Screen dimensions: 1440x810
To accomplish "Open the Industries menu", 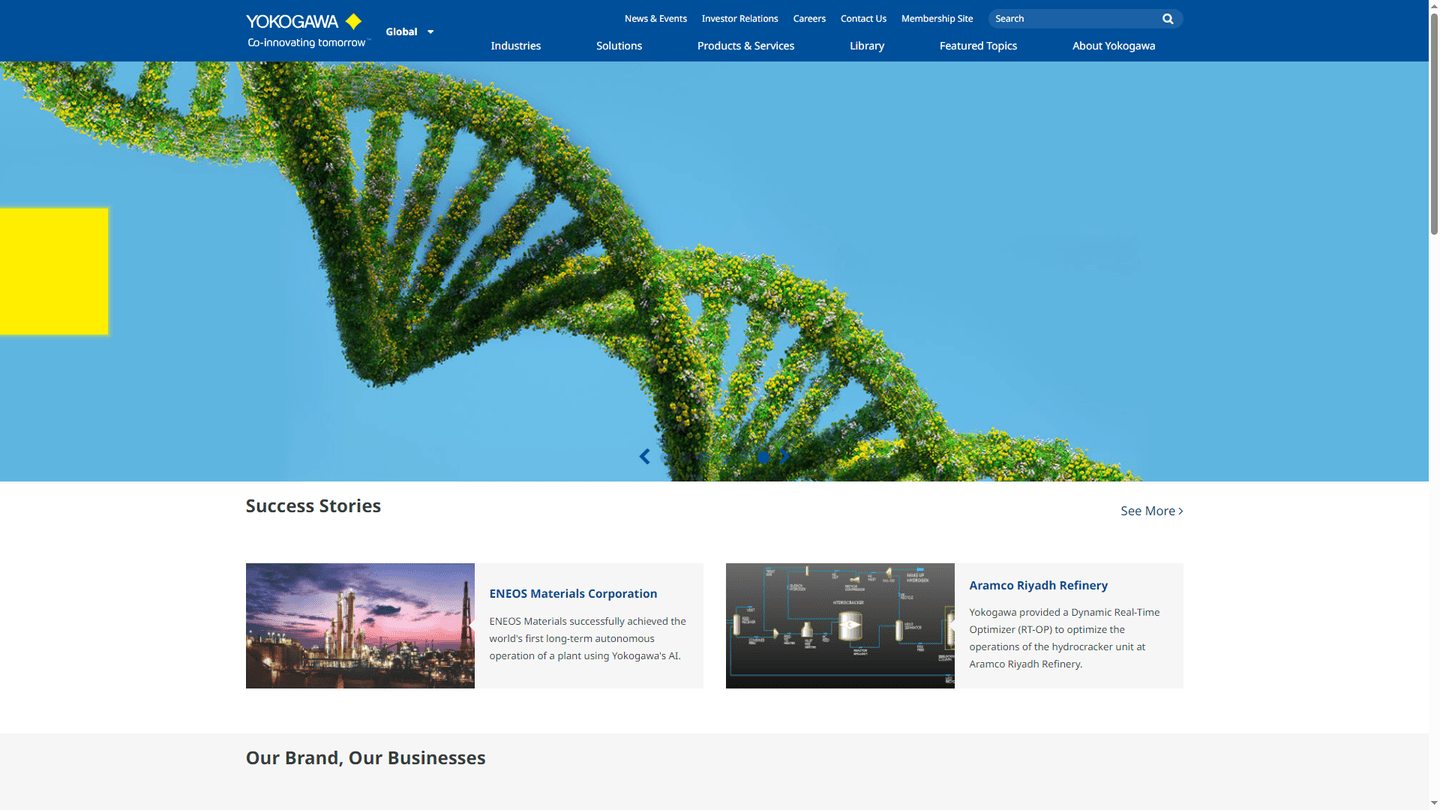I will (516, 46).
